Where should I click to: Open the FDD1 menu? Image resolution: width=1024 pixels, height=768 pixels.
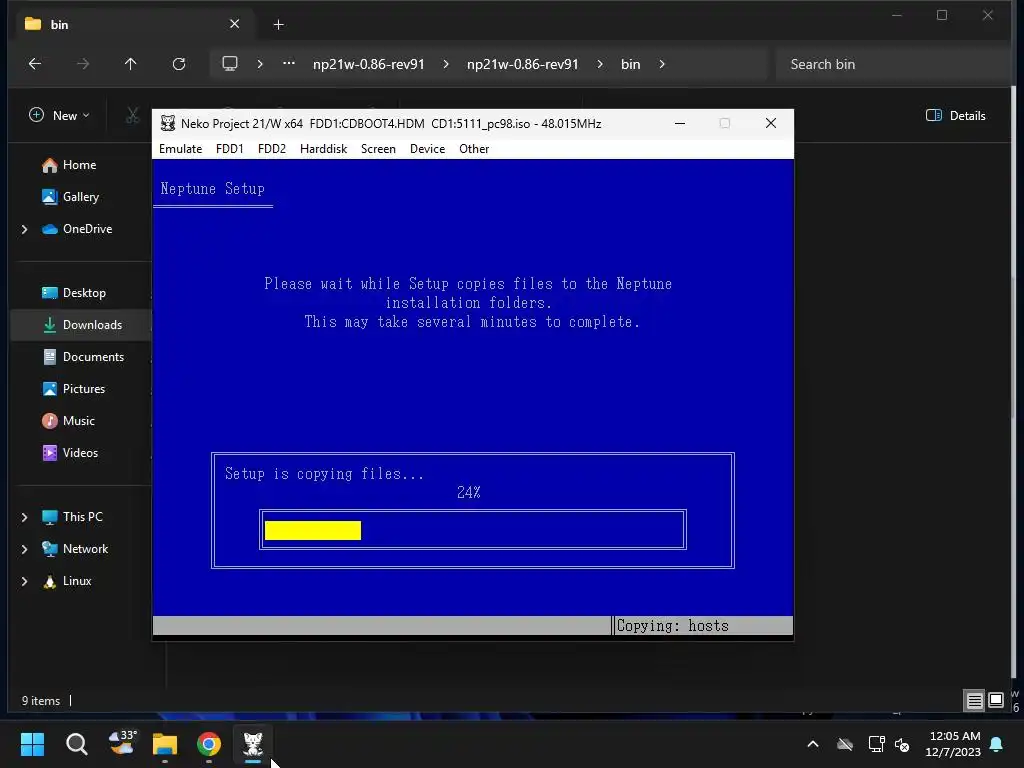[x=230, y=149]
